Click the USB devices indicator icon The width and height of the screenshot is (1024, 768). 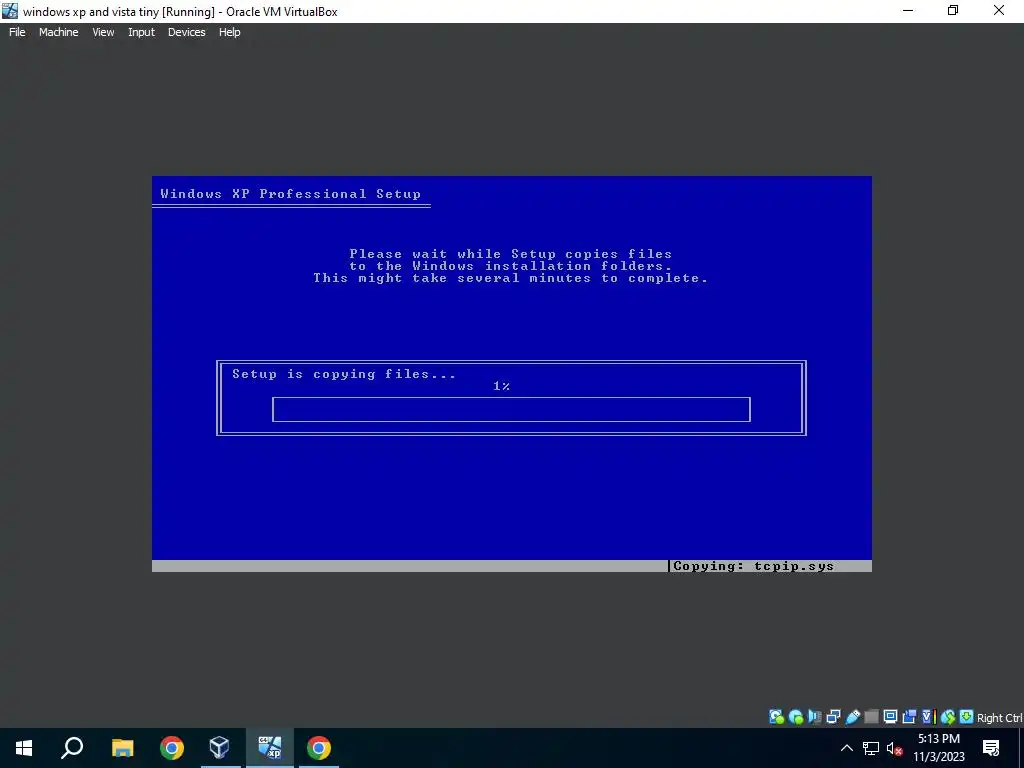[x=853, y=717]
